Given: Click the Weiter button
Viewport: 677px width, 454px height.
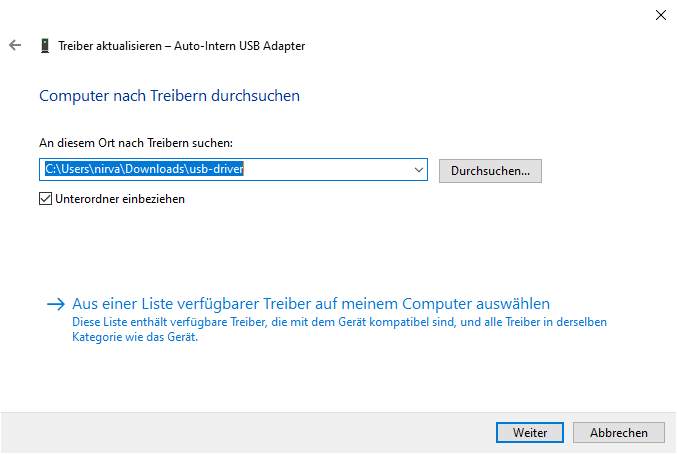Looking at the screenshot, I should (x=530, y=433).
